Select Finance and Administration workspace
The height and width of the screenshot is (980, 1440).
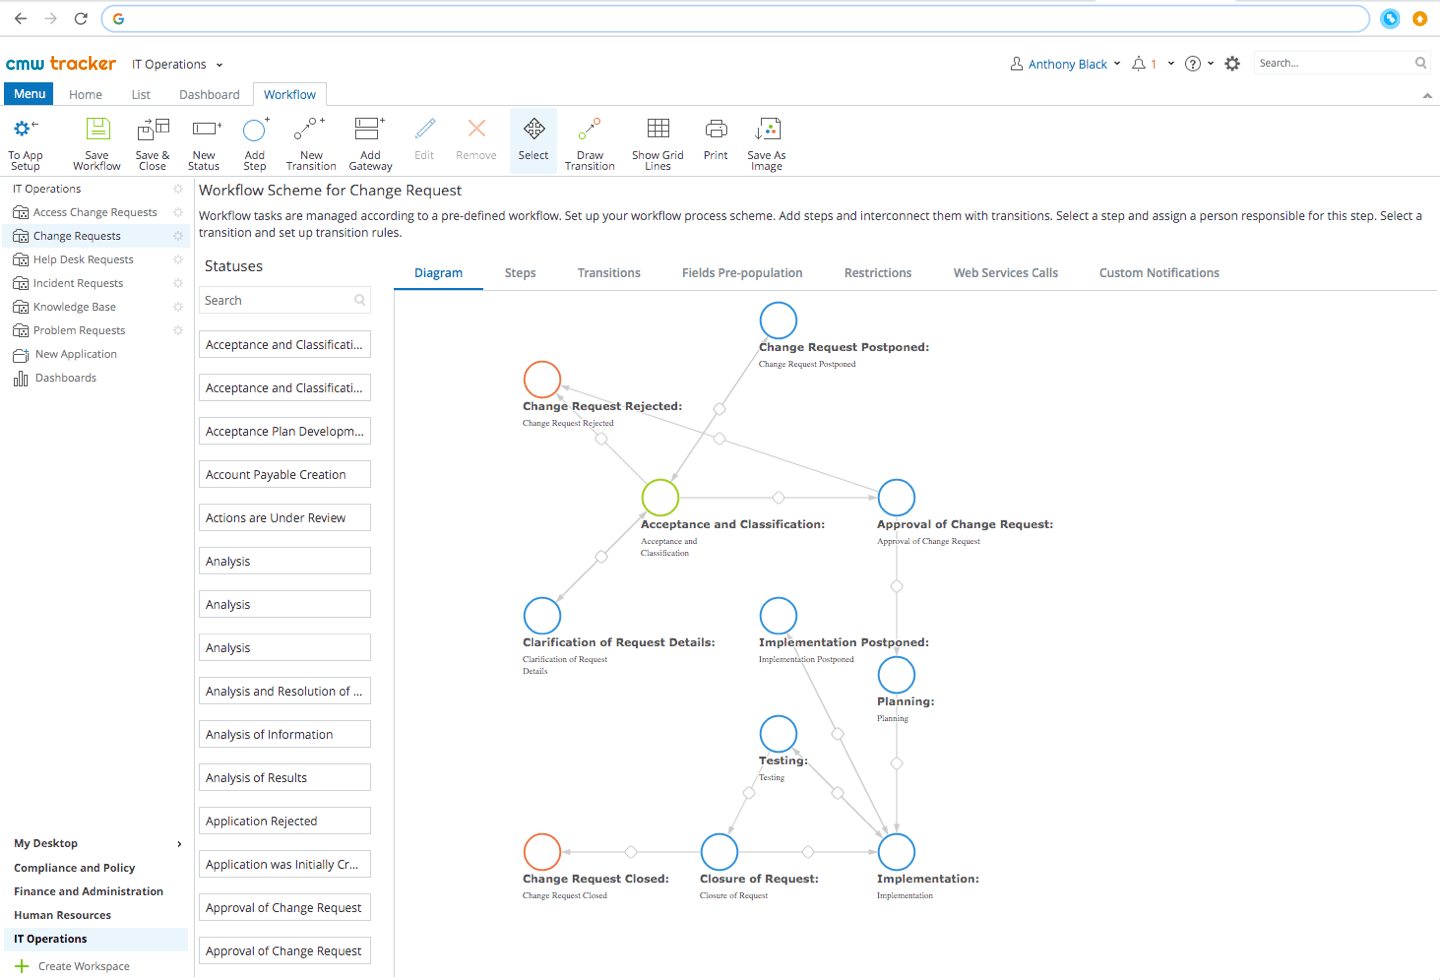(x=88, y=892)
